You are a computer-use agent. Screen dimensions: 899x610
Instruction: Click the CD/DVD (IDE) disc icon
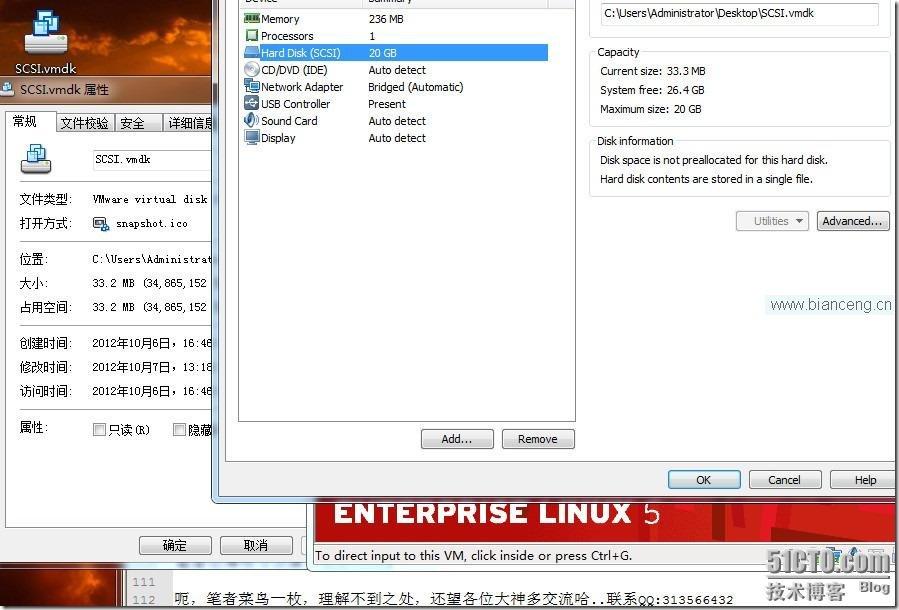click(252, 69)
